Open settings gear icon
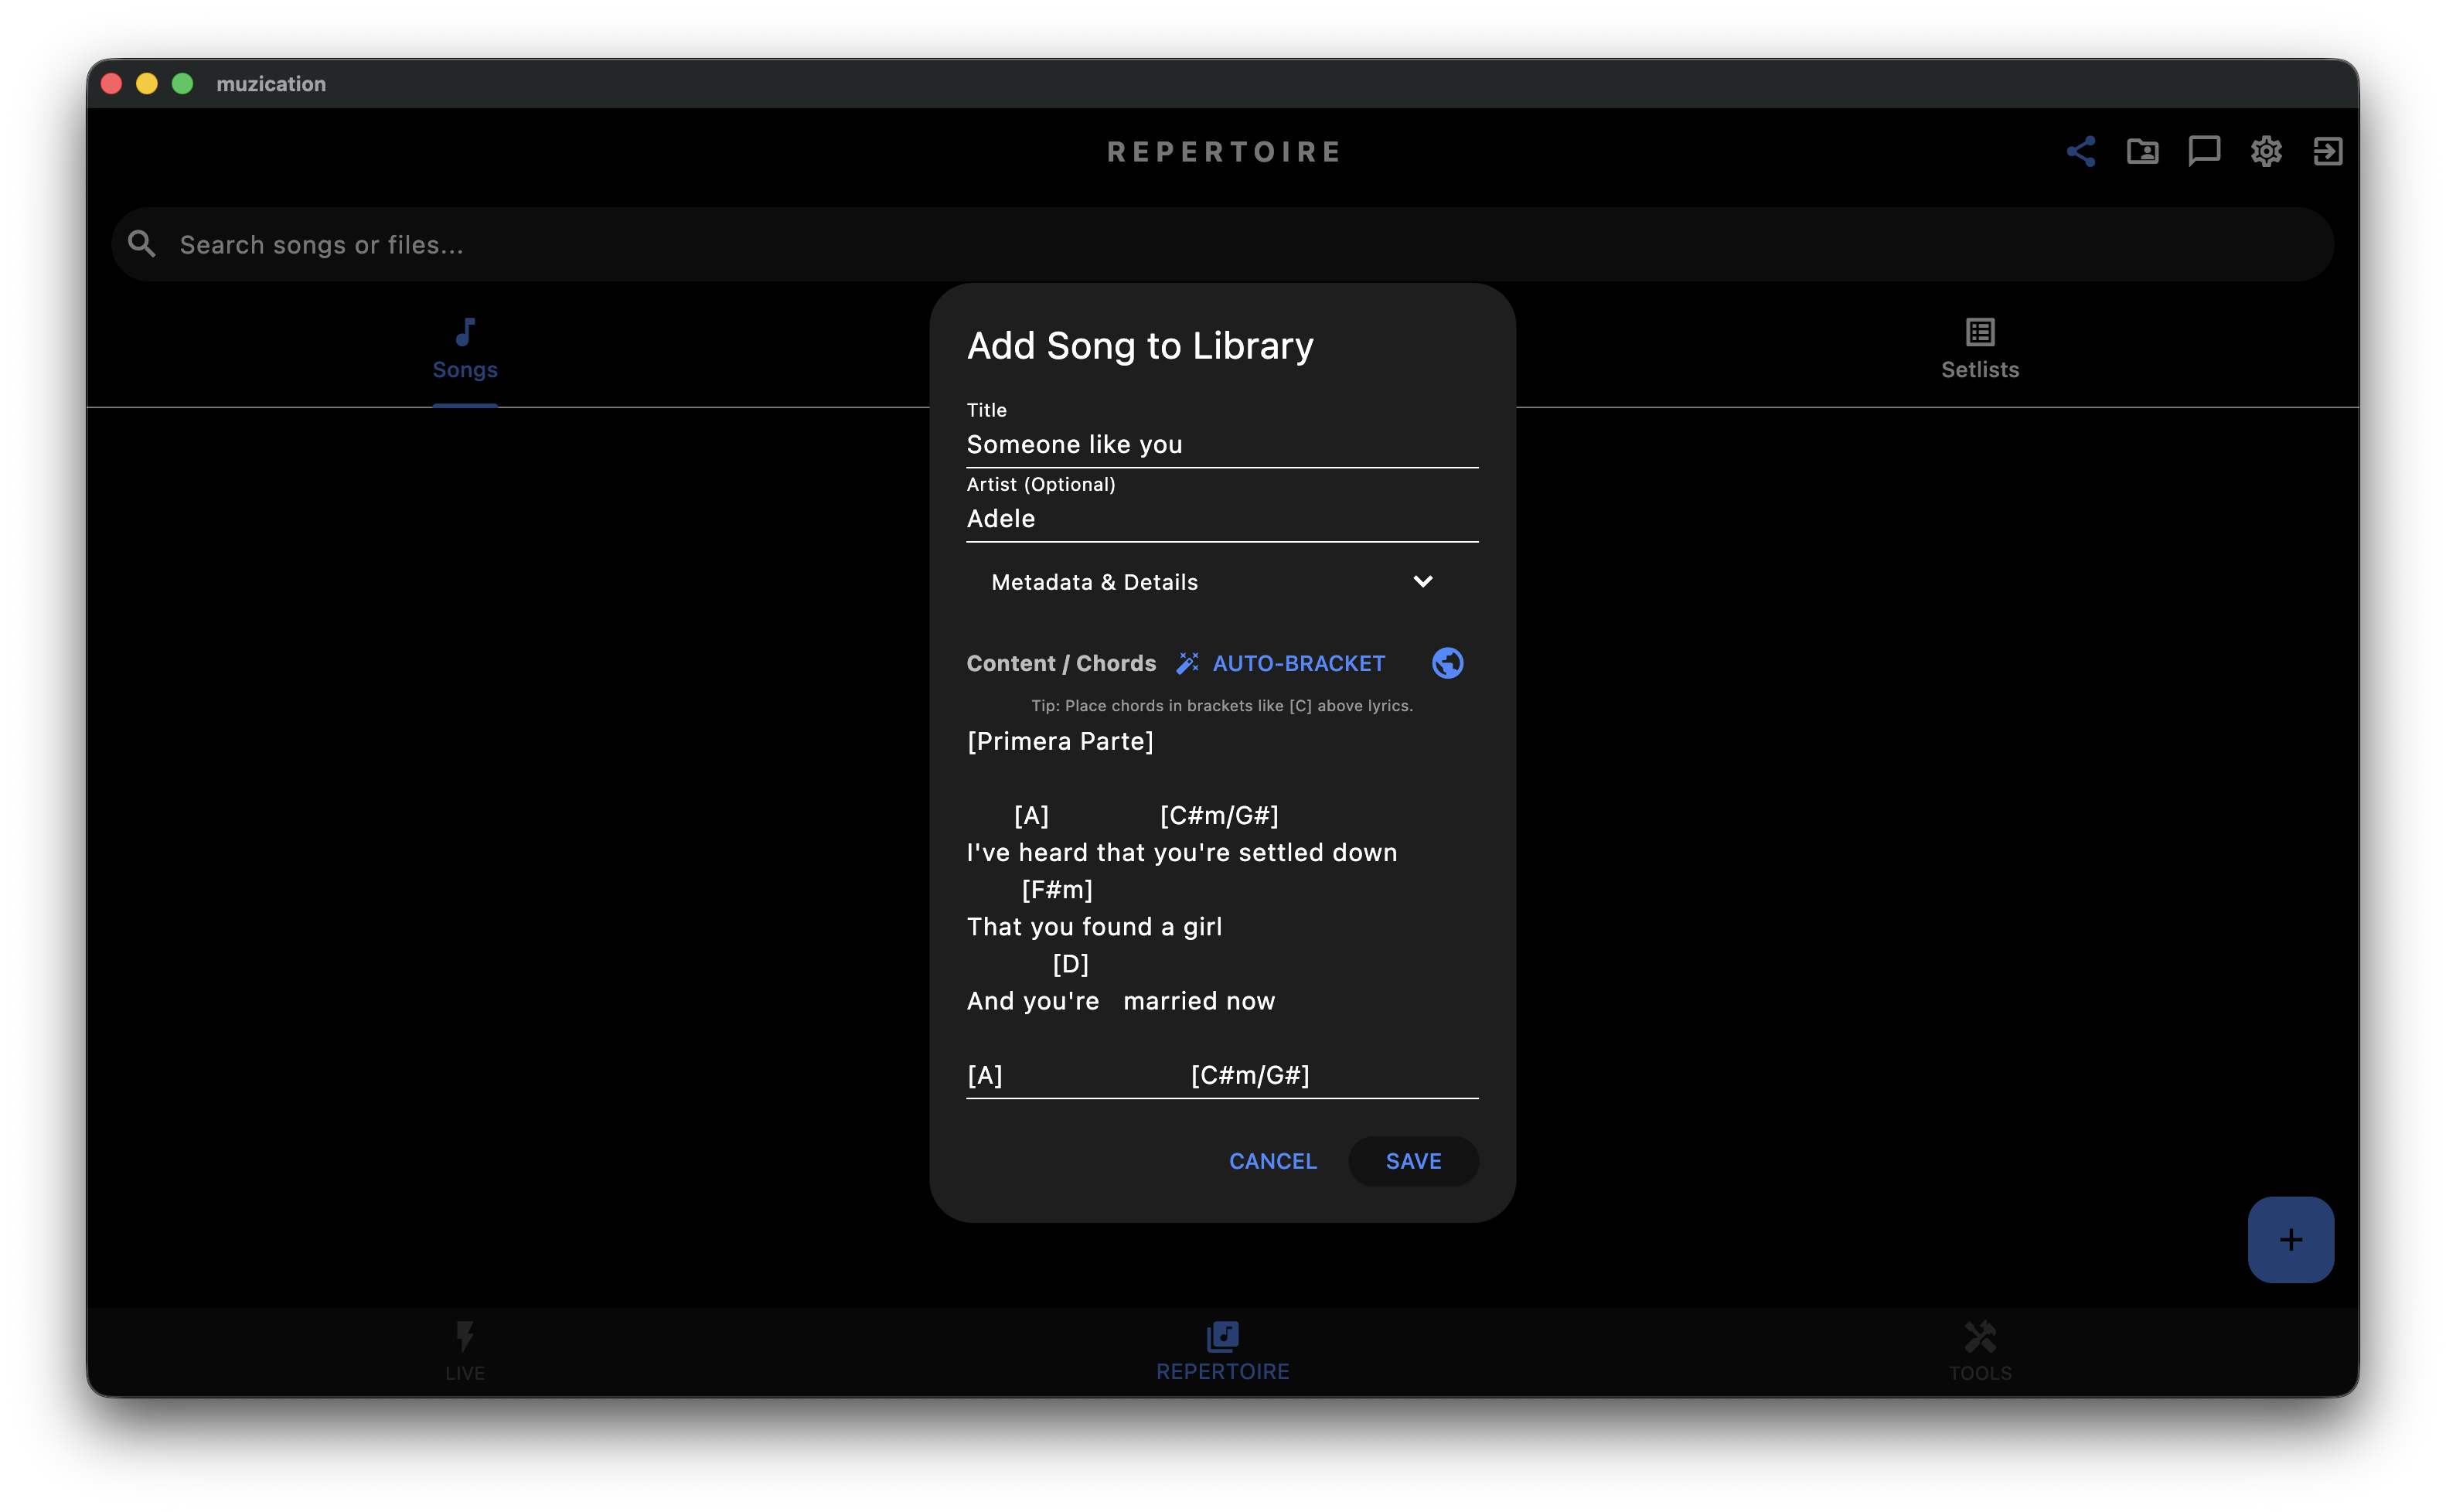The image size is (2446, 1512). tap(2266, 151)
